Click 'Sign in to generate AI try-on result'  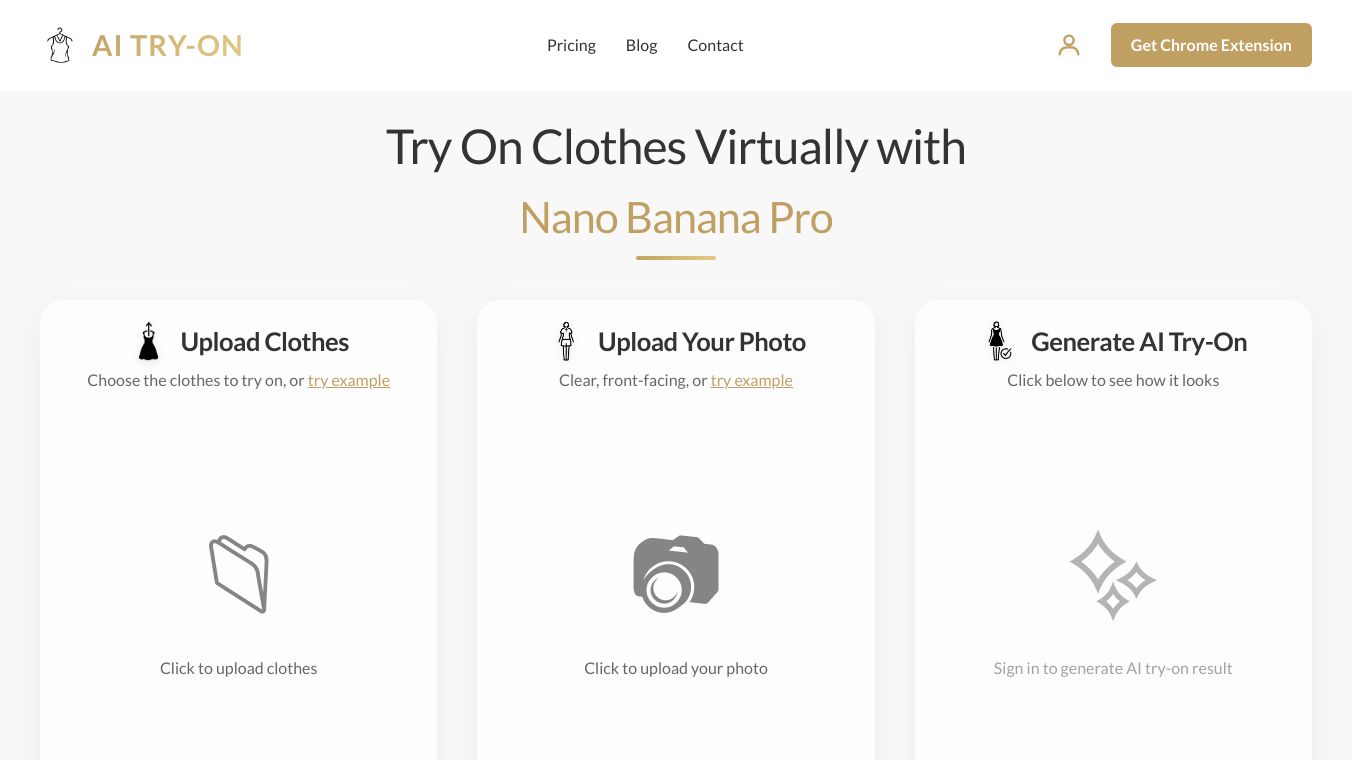[x=1113, y=668]
